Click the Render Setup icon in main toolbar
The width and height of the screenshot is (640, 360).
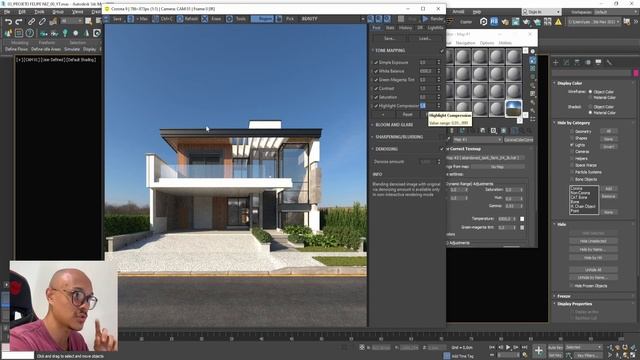(505, 22)
